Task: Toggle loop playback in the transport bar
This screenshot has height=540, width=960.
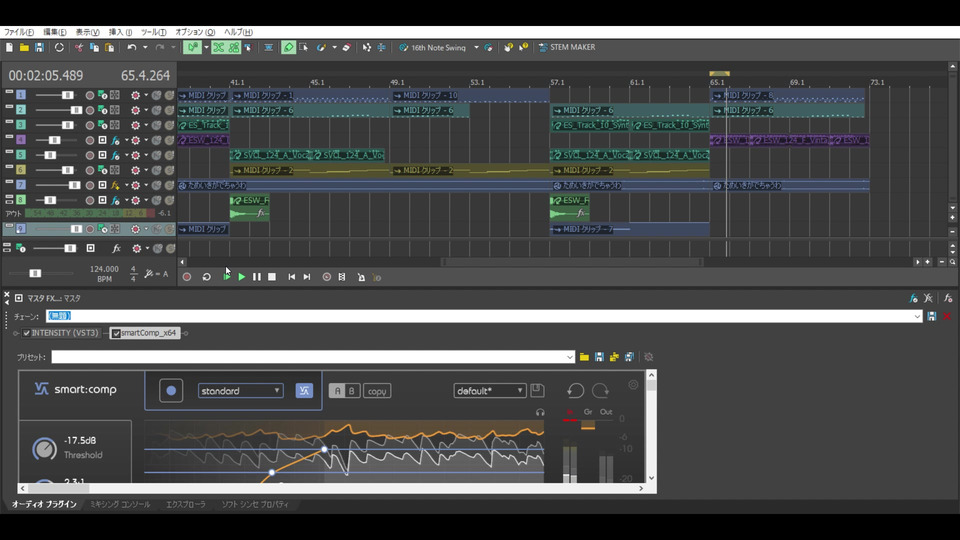Action: [x=207, y=277]
